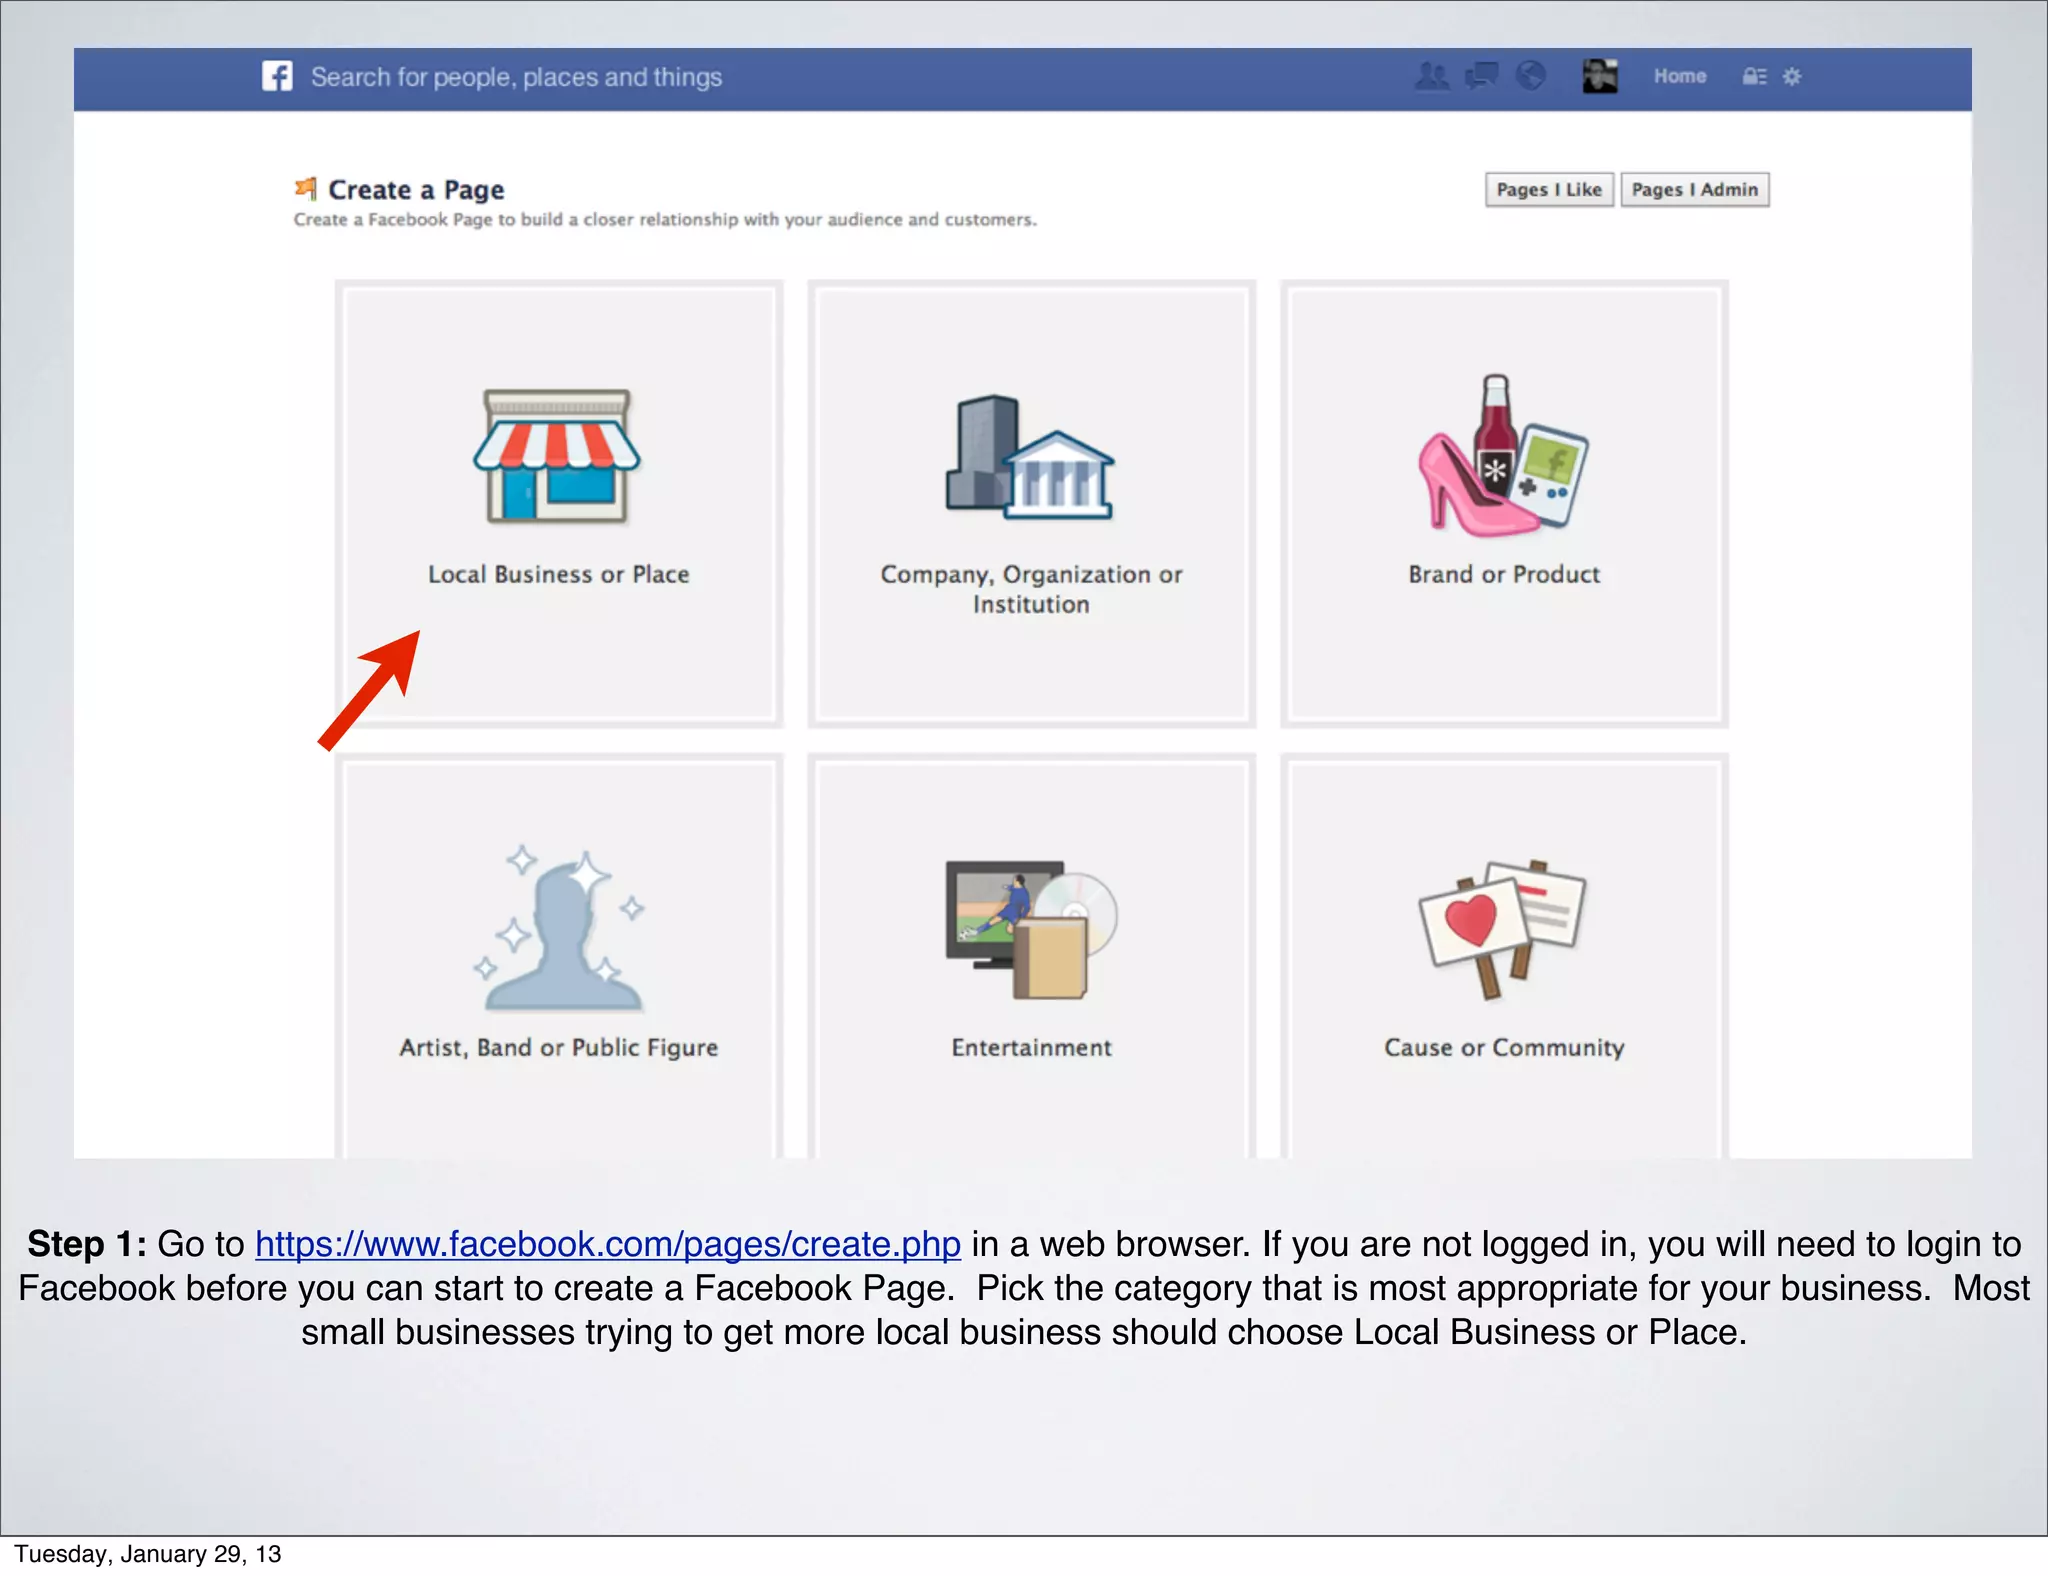Click the Home menu item
The image size is (2048, 1576).
[1679, 76]
